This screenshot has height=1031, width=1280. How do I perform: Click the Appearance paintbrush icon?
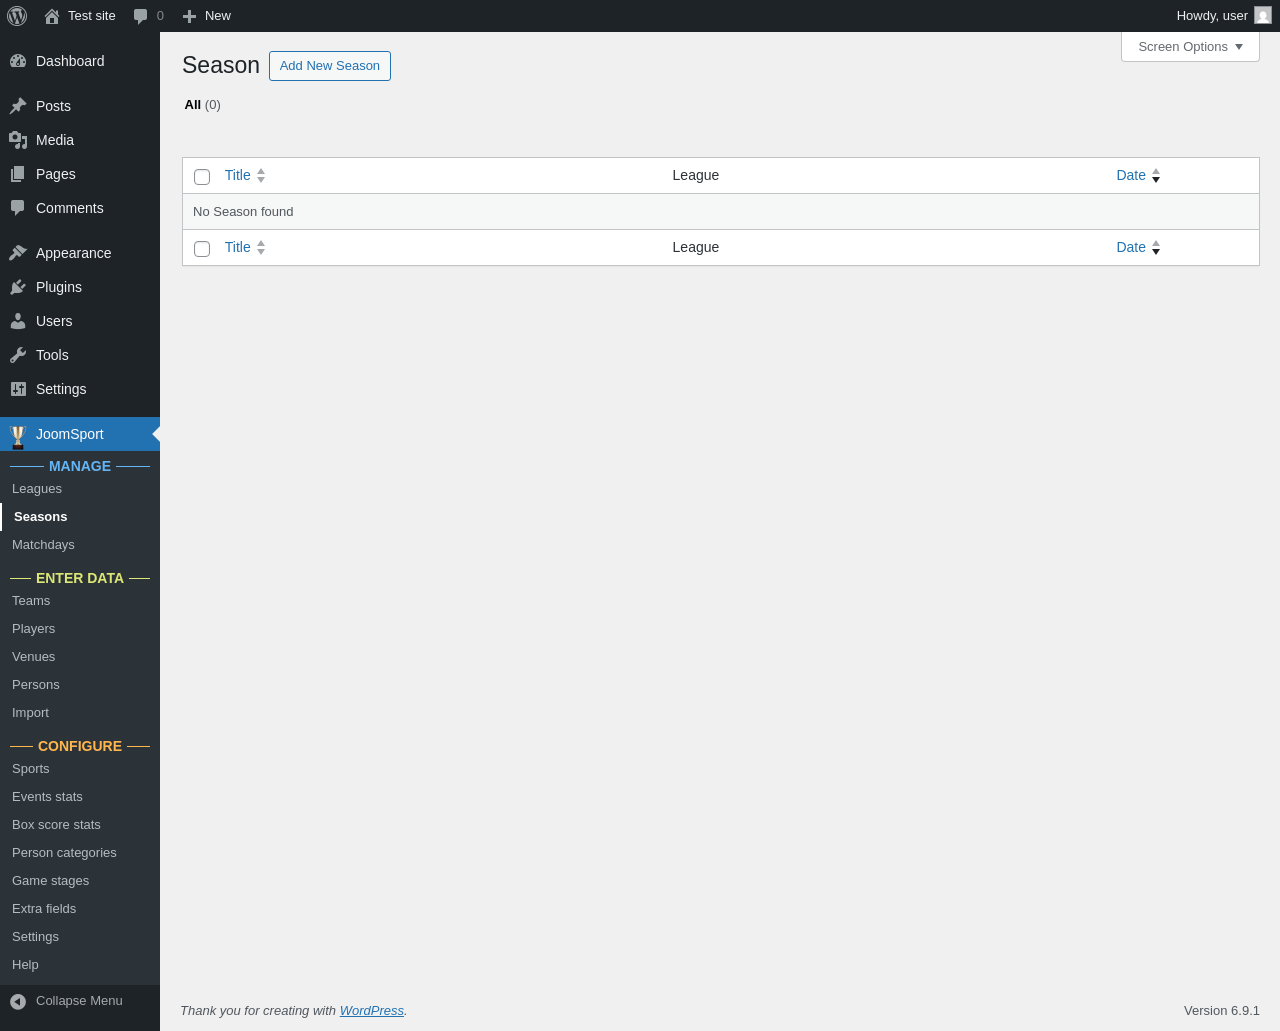pos(18,253)
